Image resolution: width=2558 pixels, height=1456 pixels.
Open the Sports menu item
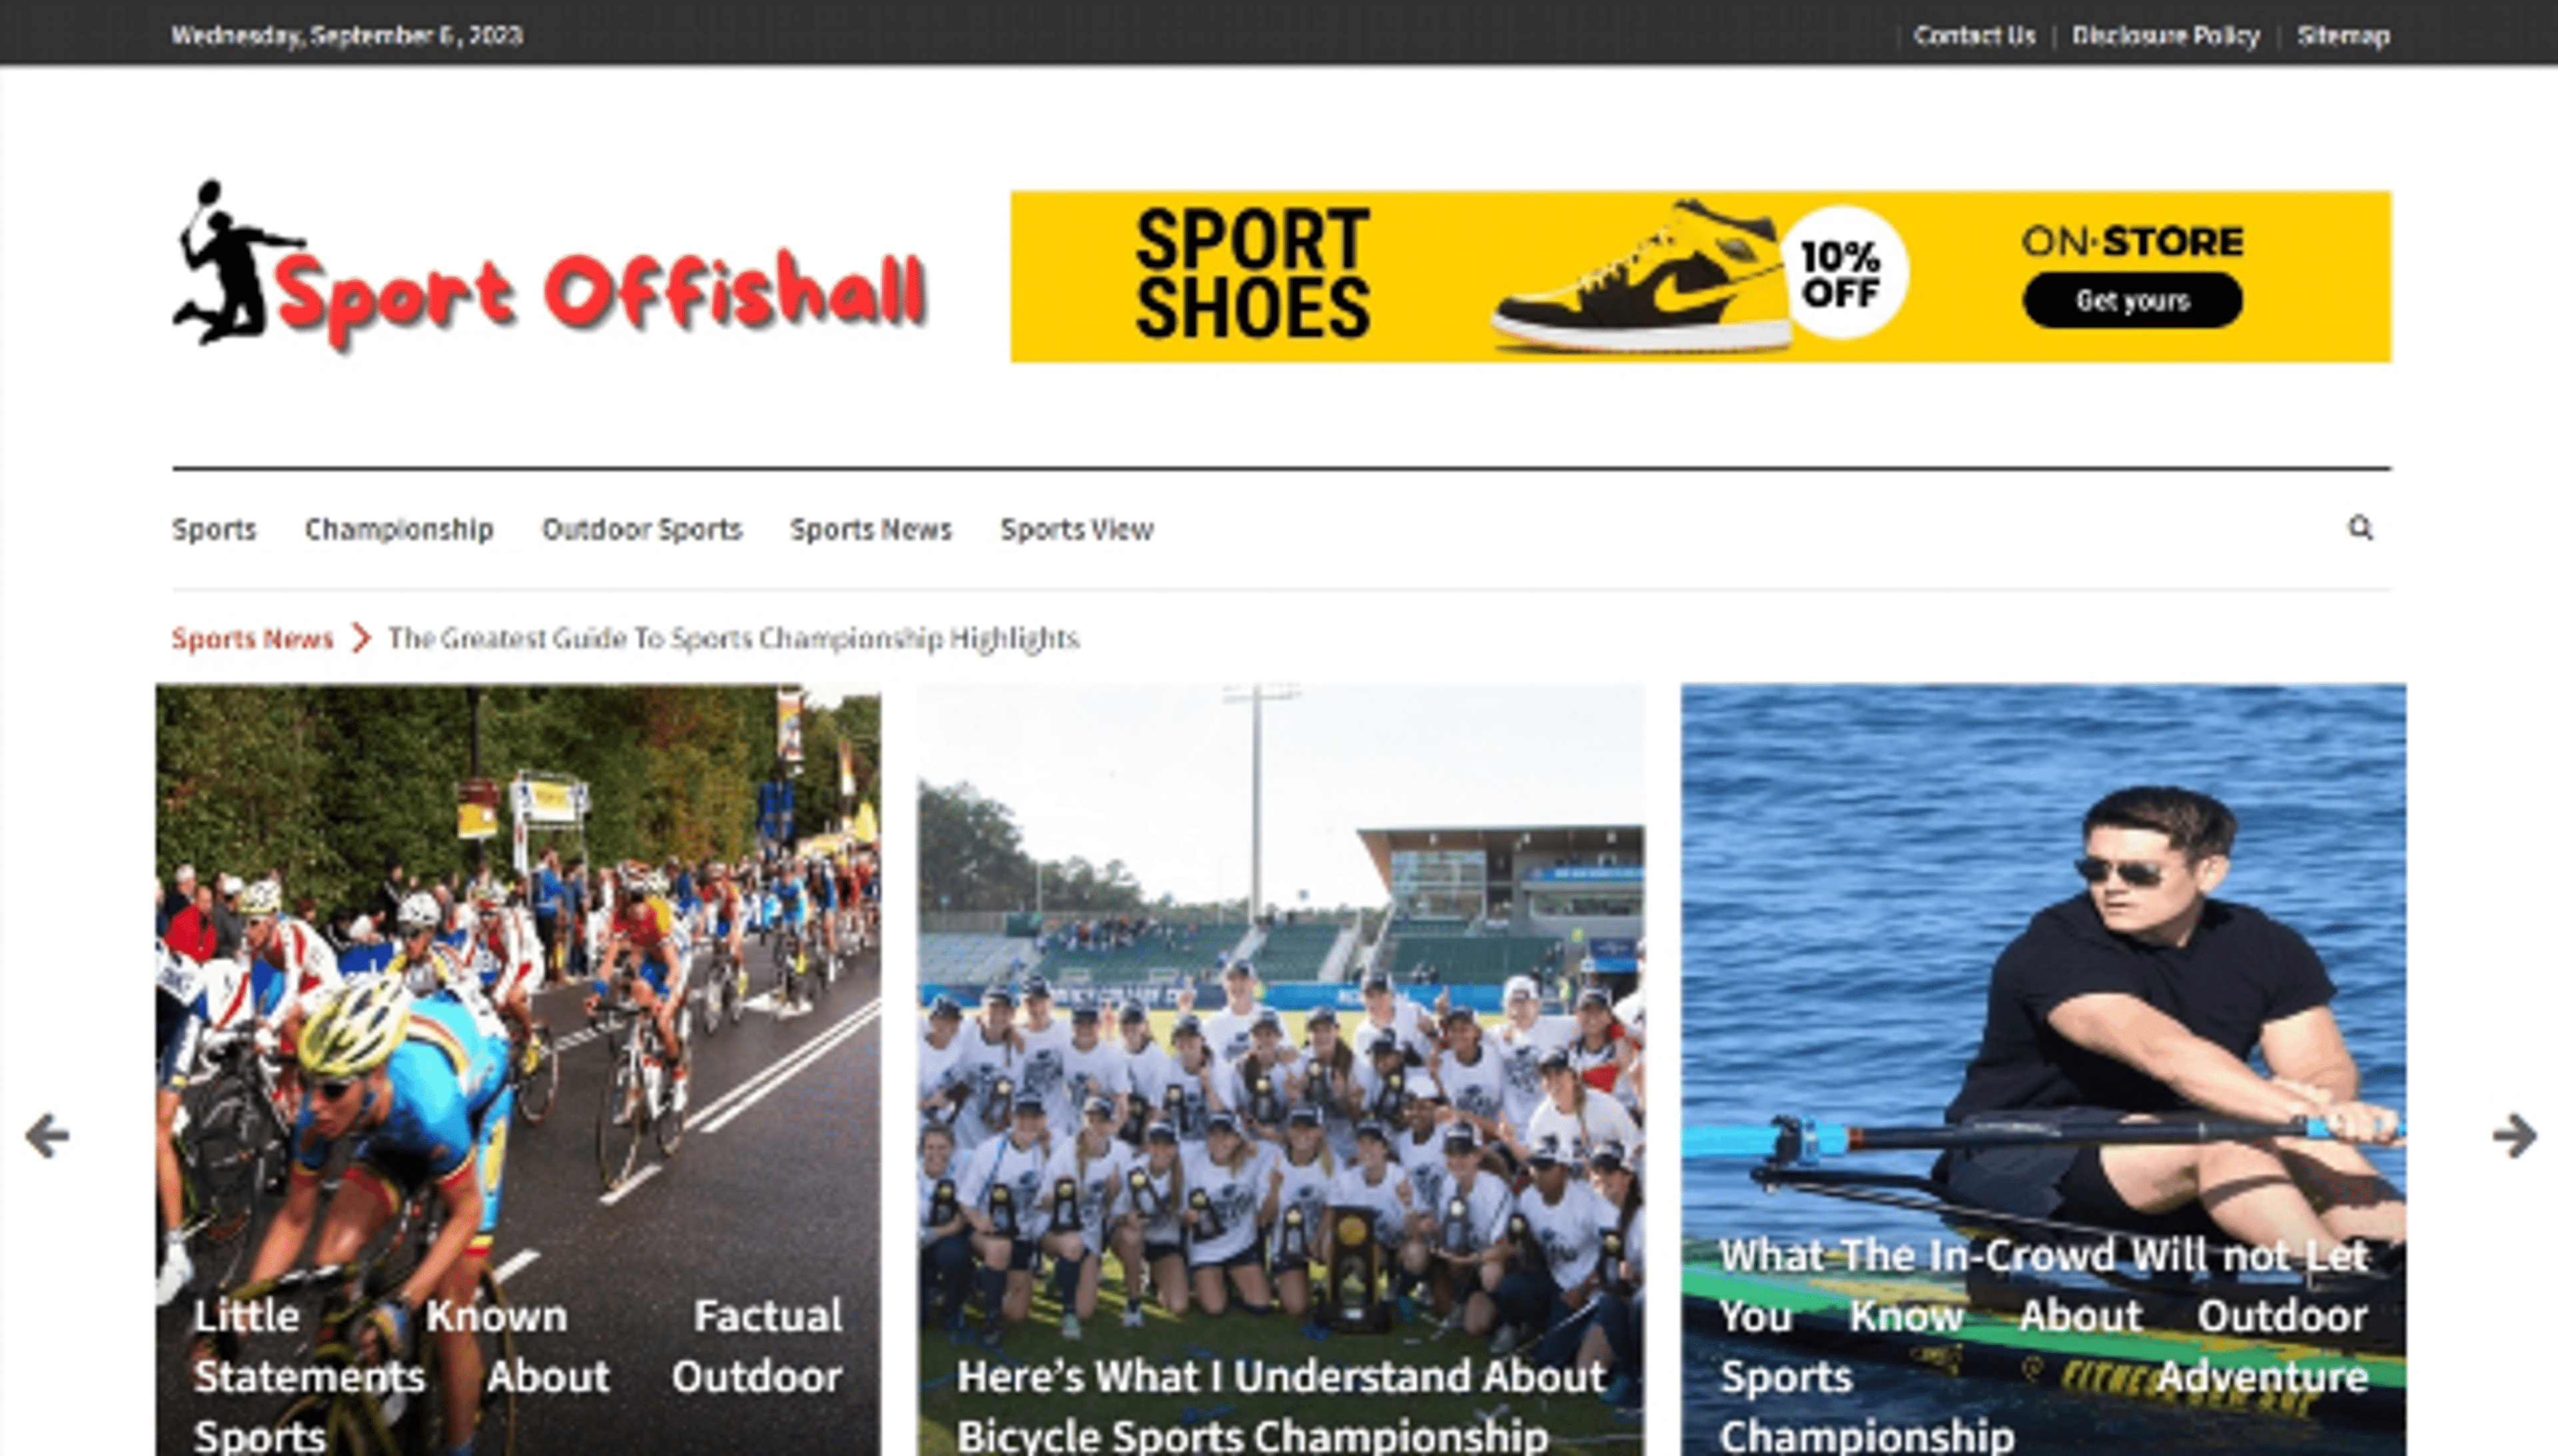[x=214, y=529]
